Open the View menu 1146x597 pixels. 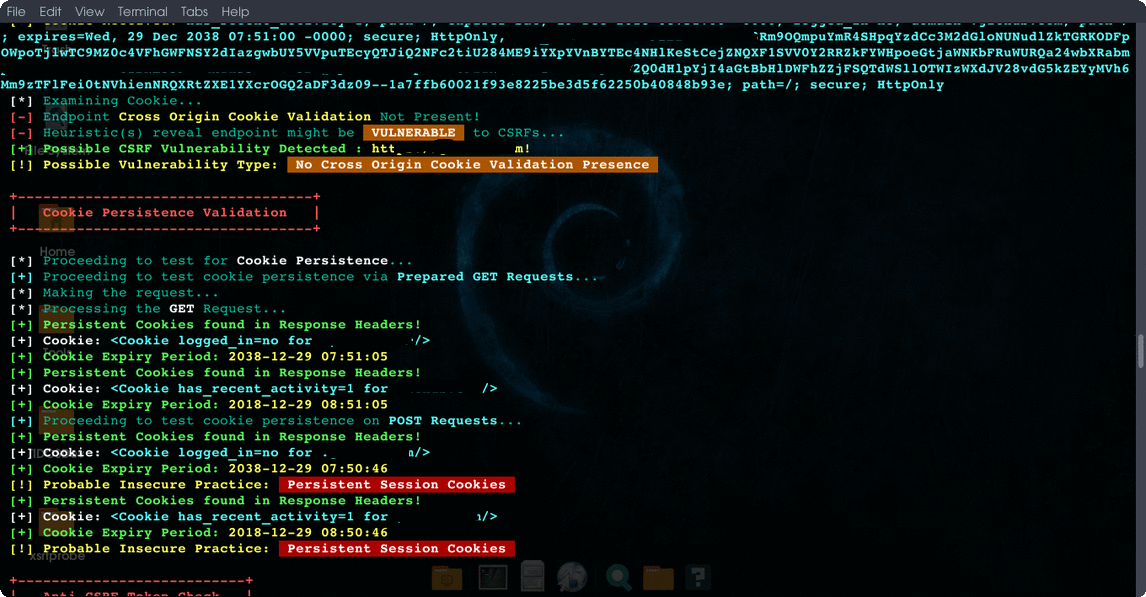click(89, 11)
